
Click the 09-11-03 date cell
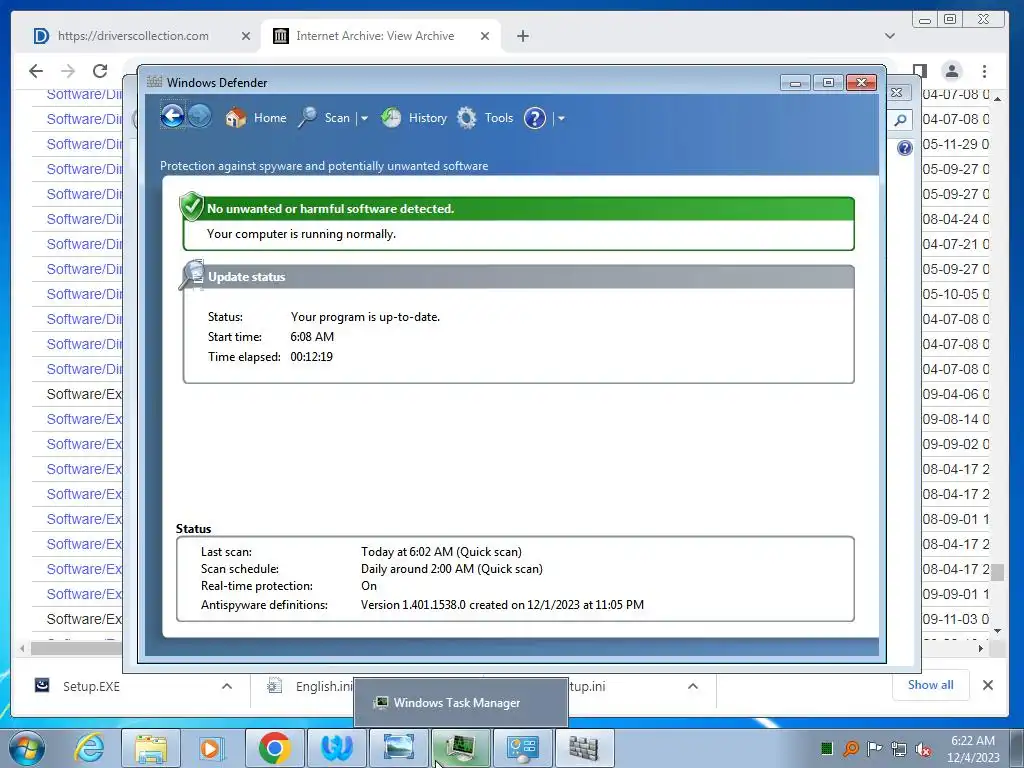point(955,618)
